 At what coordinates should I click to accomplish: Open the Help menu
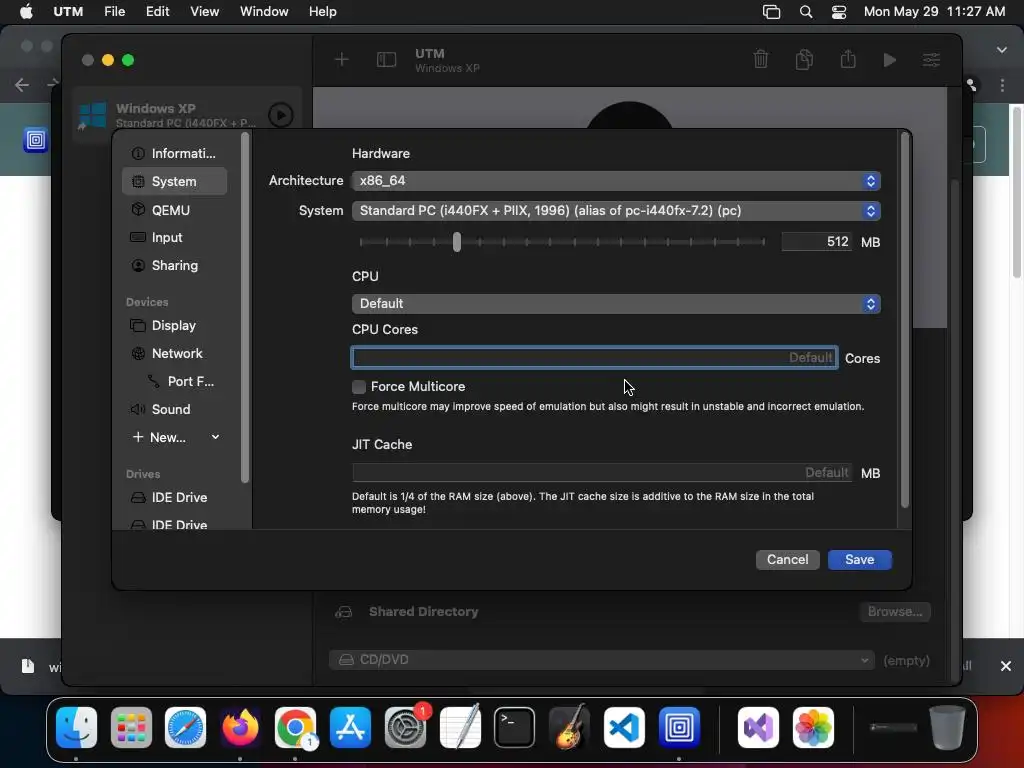pos(323,12)
